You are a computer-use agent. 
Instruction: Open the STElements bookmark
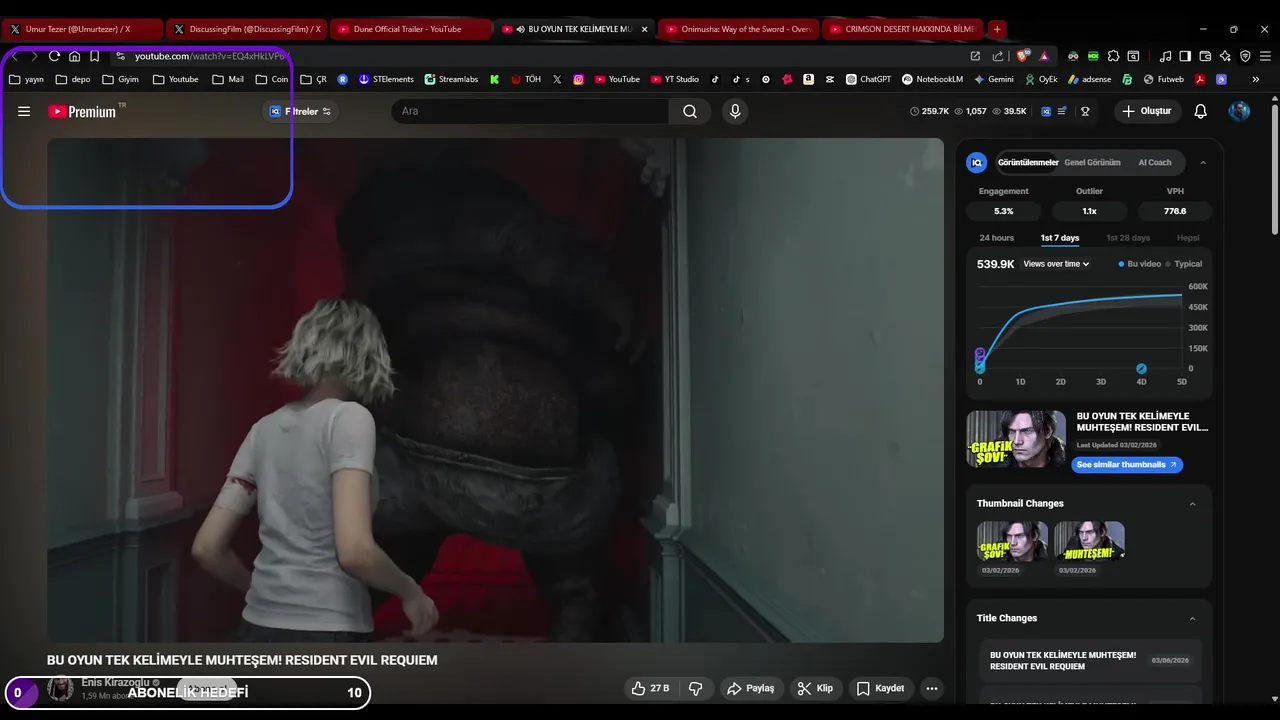click(x=386, y=79)
